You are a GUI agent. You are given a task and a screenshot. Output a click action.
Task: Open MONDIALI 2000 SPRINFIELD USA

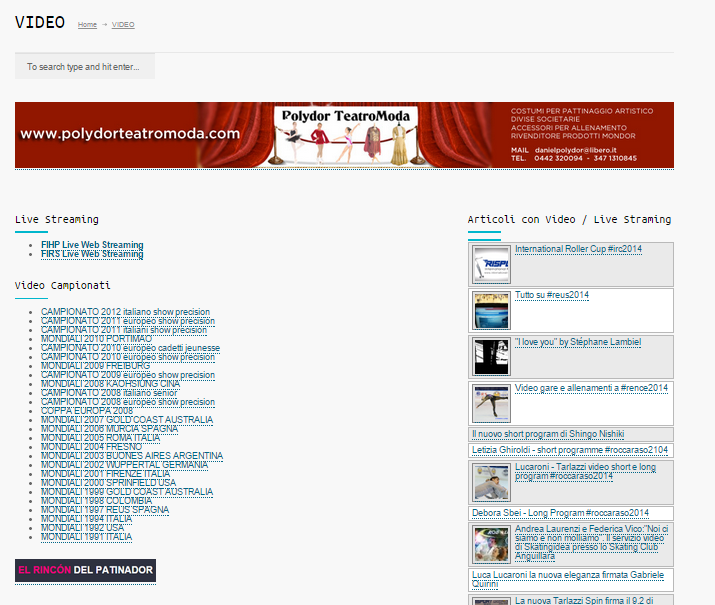[x=109, y=483]
